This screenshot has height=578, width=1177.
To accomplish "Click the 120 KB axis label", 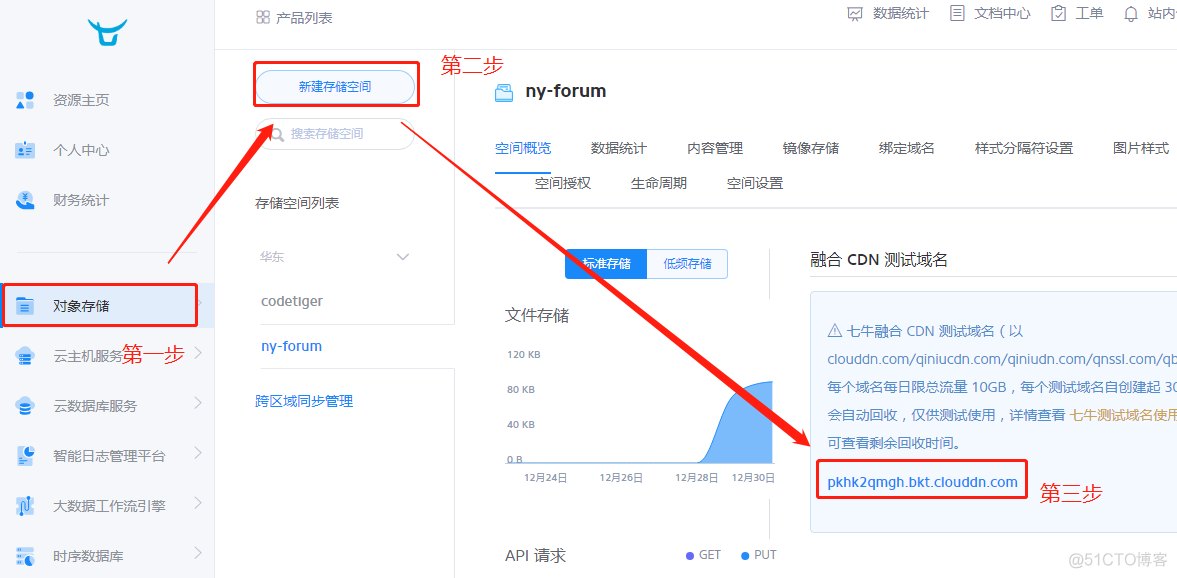I will 524,354.
